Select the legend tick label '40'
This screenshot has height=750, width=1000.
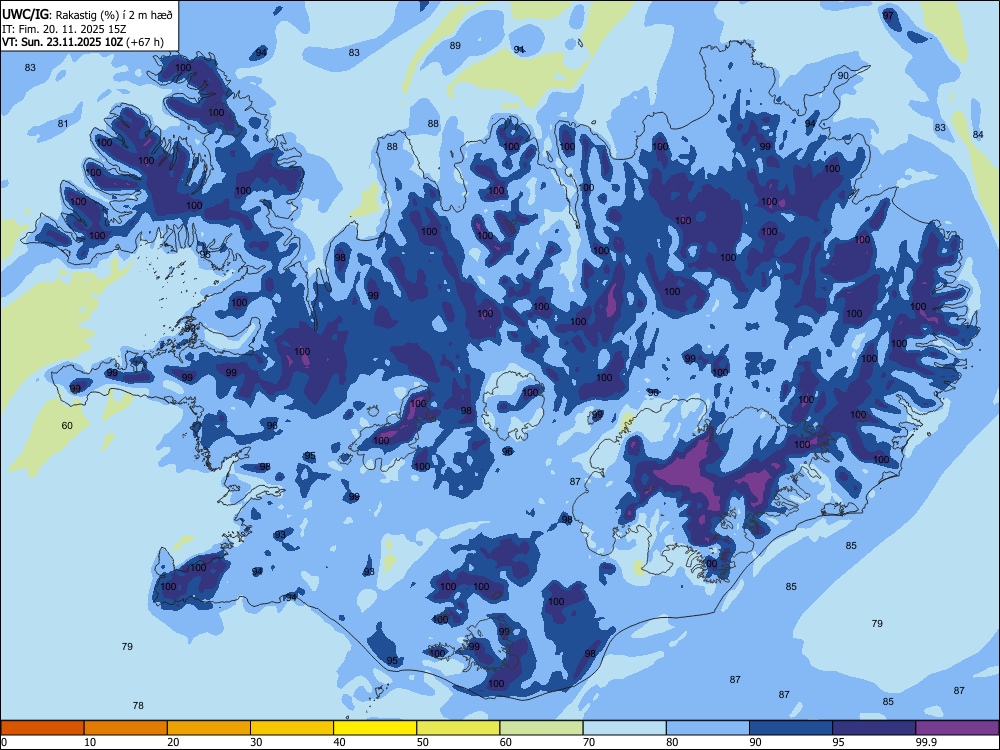[340, 742]
